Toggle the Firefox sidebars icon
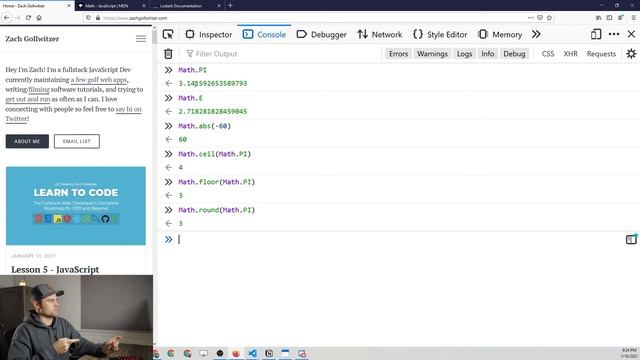Viewport: 640px width, 360px height. coord(609,18)
